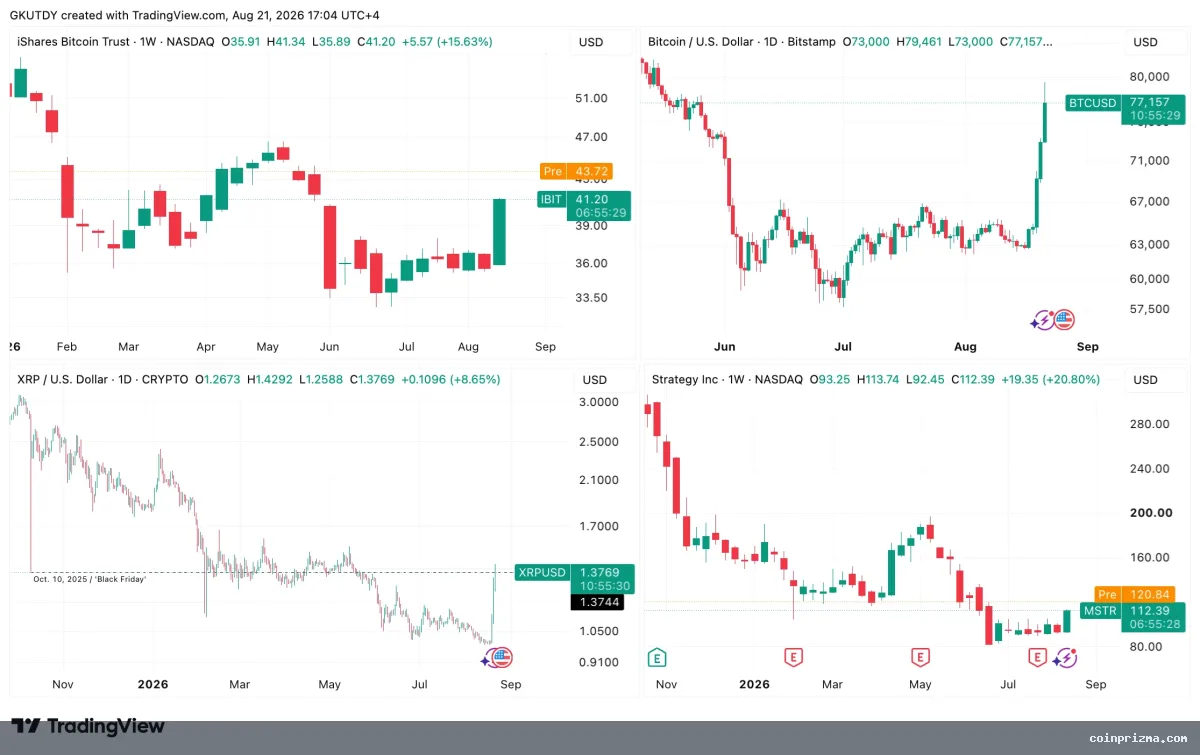Click the 51.00 price level on the iShares chart
This screenshot has width=1200, height=755.
click(x=593, y=98)
